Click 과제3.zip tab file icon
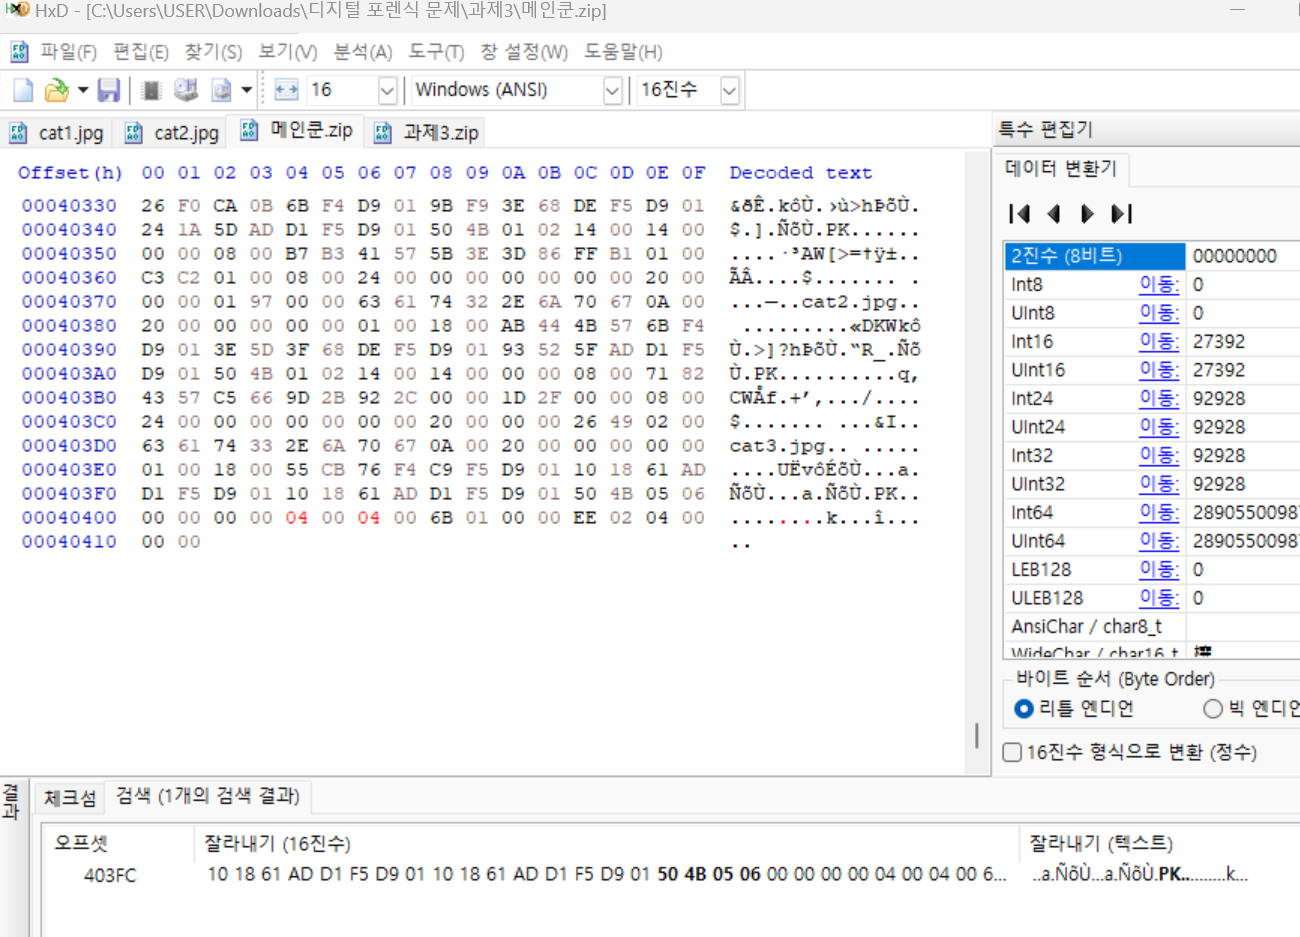Screen dimensions: 1300x937 click(383, 133)
